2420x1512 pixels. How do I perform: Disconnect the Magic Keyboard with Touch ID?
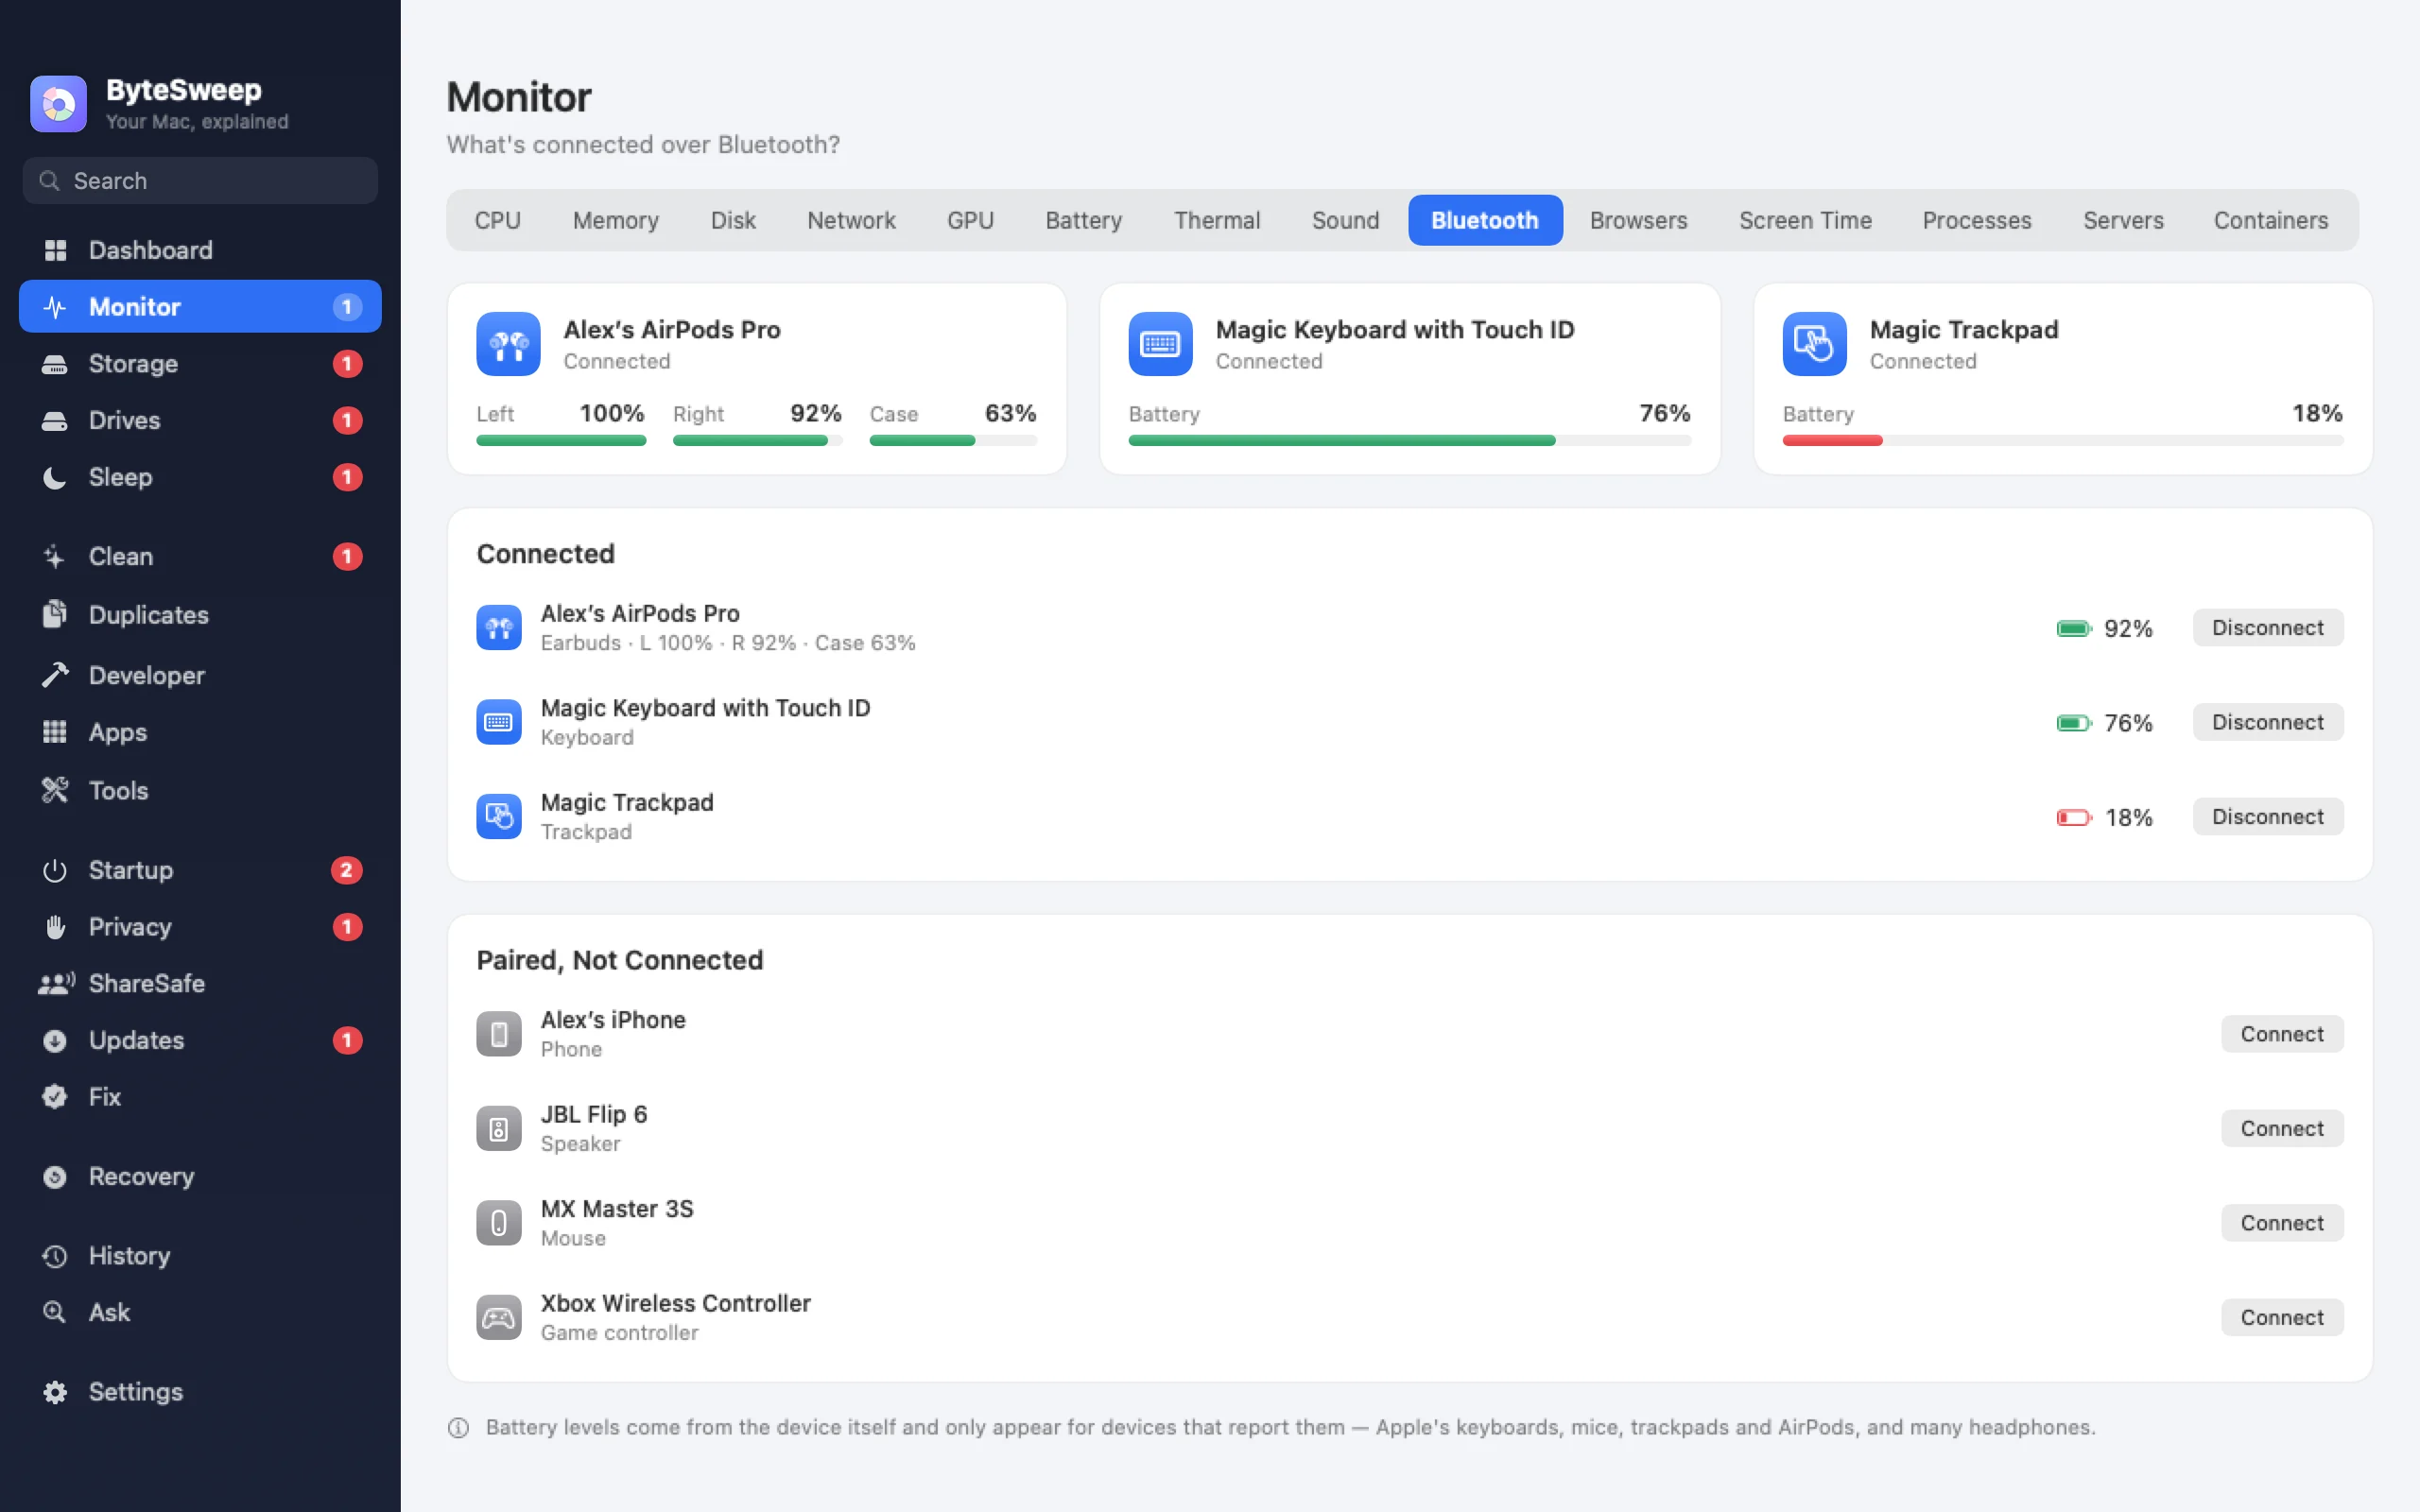pos(2267,722)
